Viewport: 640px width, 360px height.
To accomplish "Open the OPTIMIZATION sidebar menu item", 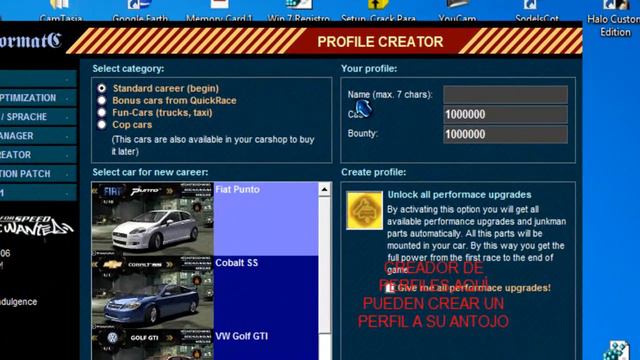I will 38,98.
